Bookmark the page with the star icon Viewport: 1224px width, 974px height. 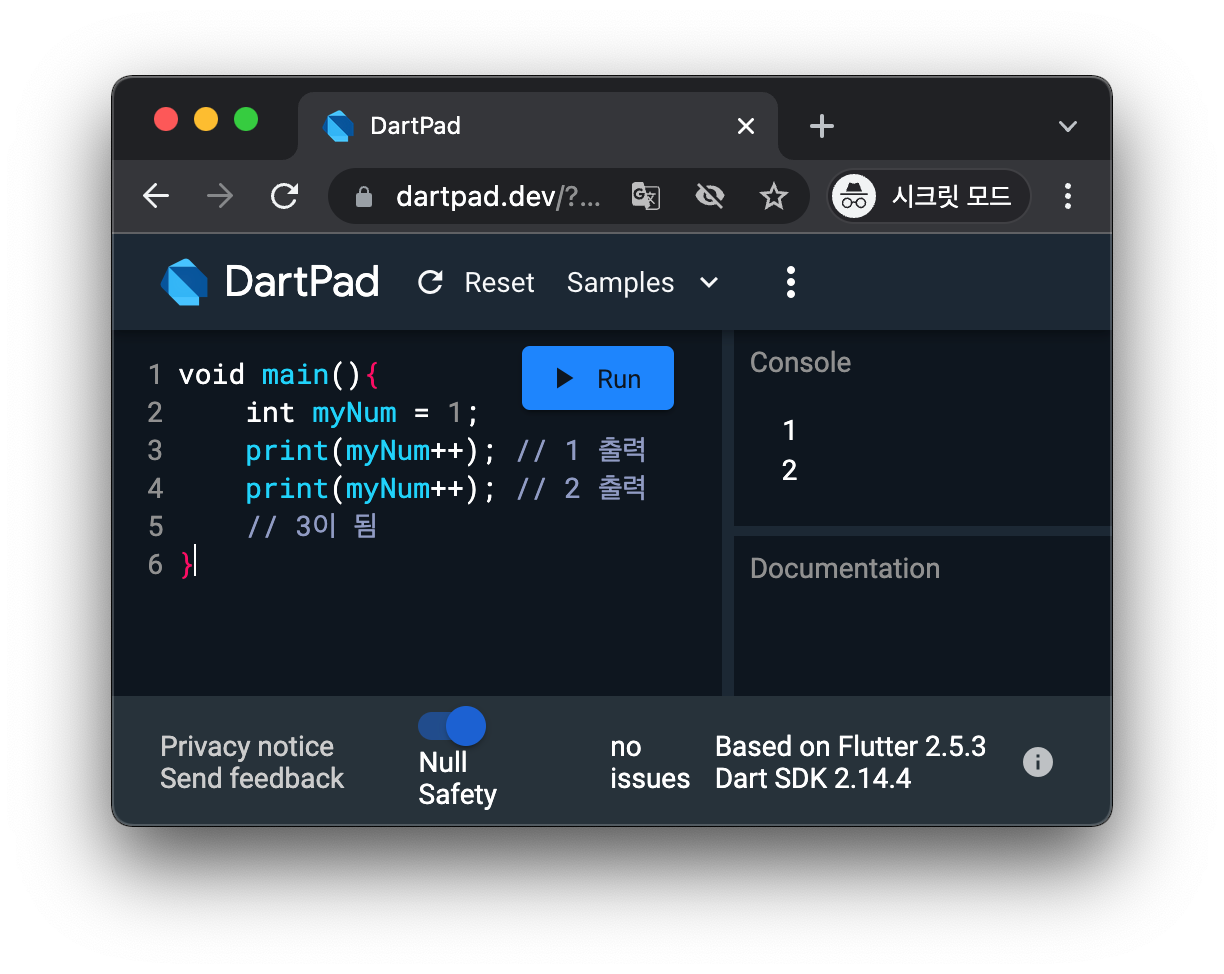(x=774, y=196)
